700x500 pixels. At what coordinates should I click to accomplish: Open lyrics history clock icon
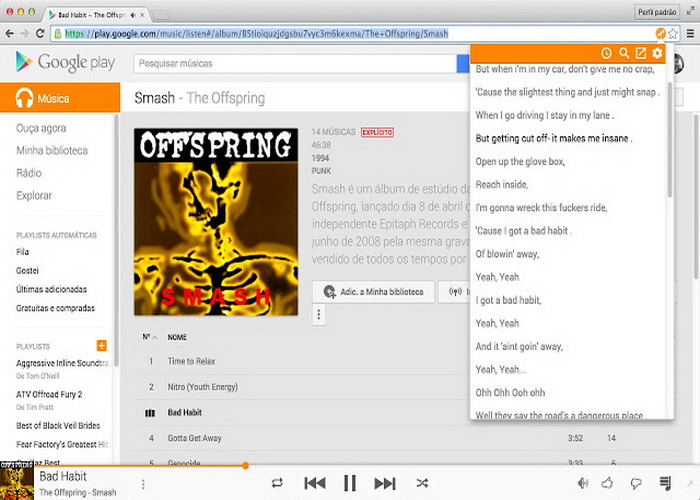[x=606, y=54]
